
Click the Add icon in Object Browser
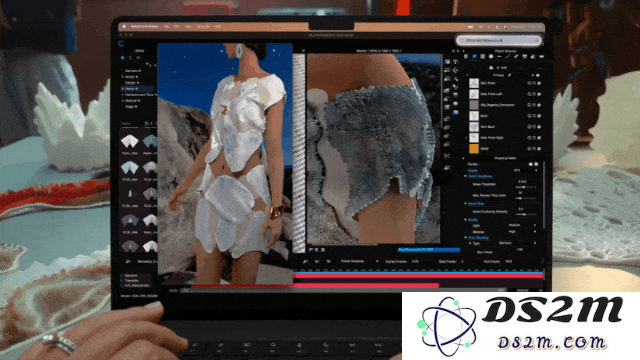[491, 68]
